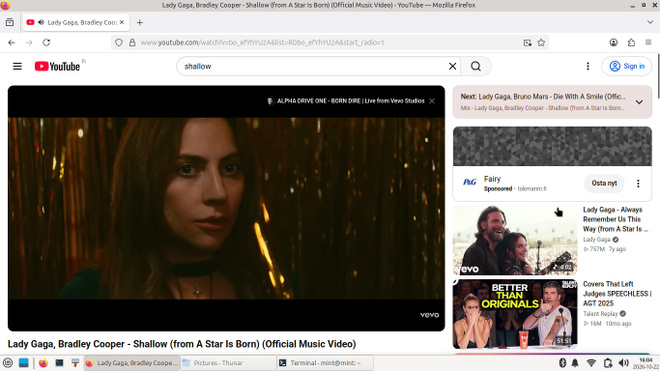Click the magnifier search button
The image size is (660, 371).
476,66
